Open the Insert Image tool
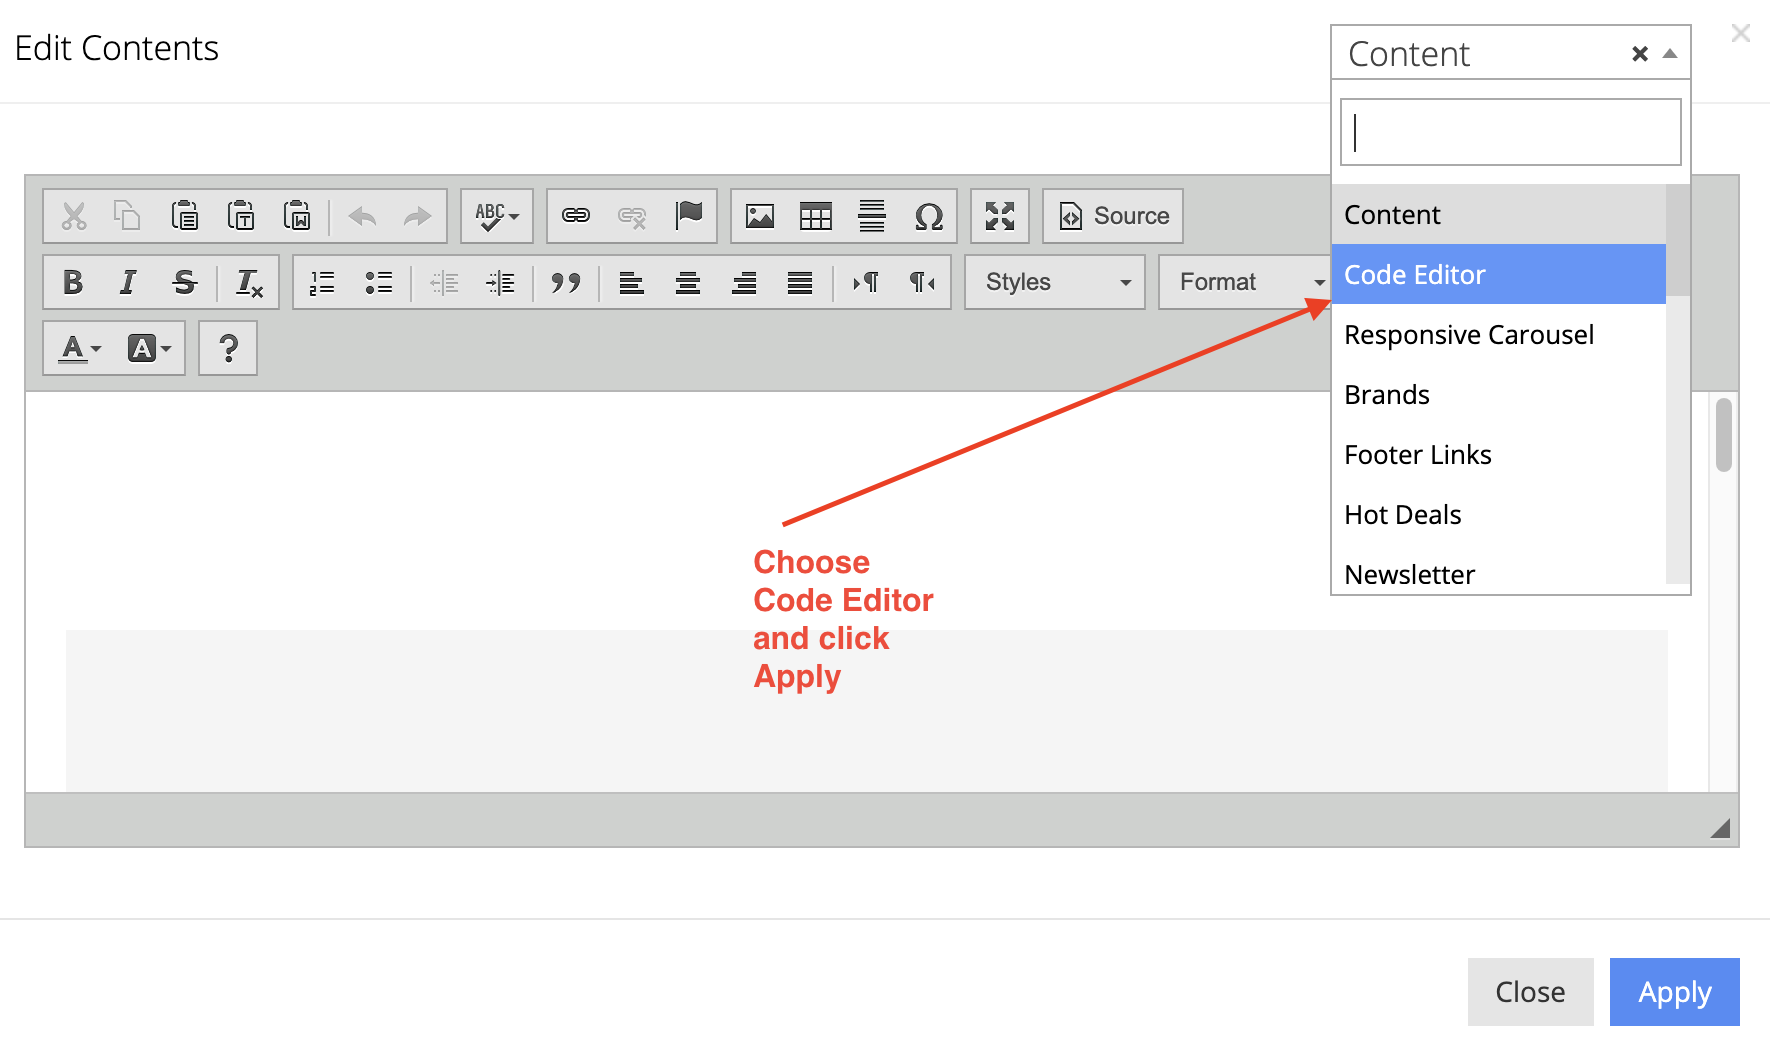The height and width of the screenshot is (1048, 1770). pos(760,215)
